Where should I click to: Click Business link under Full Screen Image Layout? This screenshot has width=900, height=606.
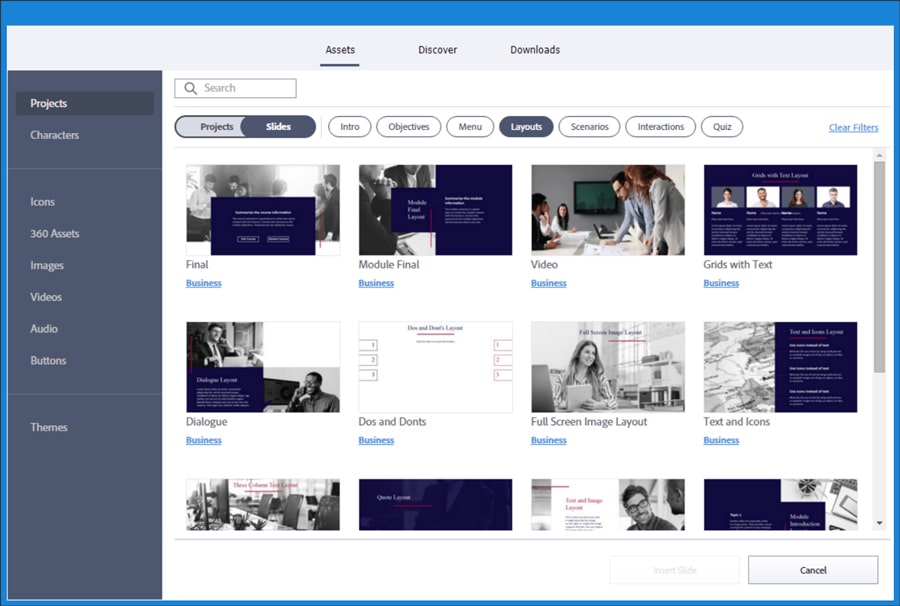click(x=549, y=440)
